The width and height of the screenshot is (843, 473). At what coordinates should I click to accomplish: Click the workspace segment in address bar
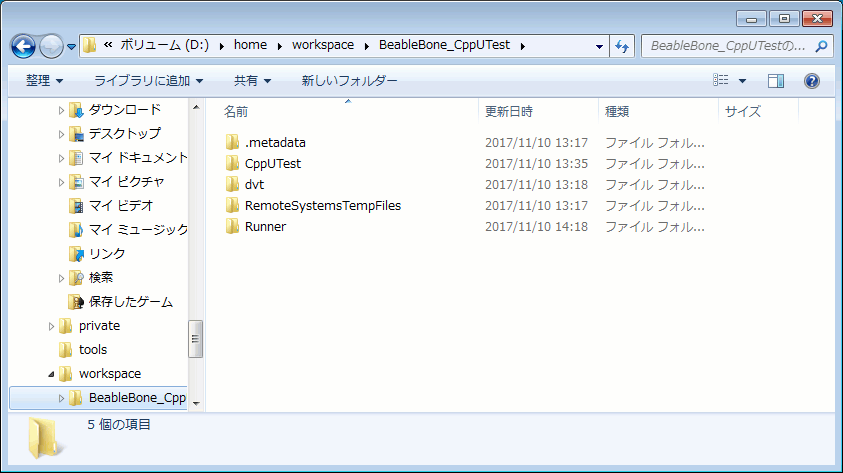tap(323, 45)
